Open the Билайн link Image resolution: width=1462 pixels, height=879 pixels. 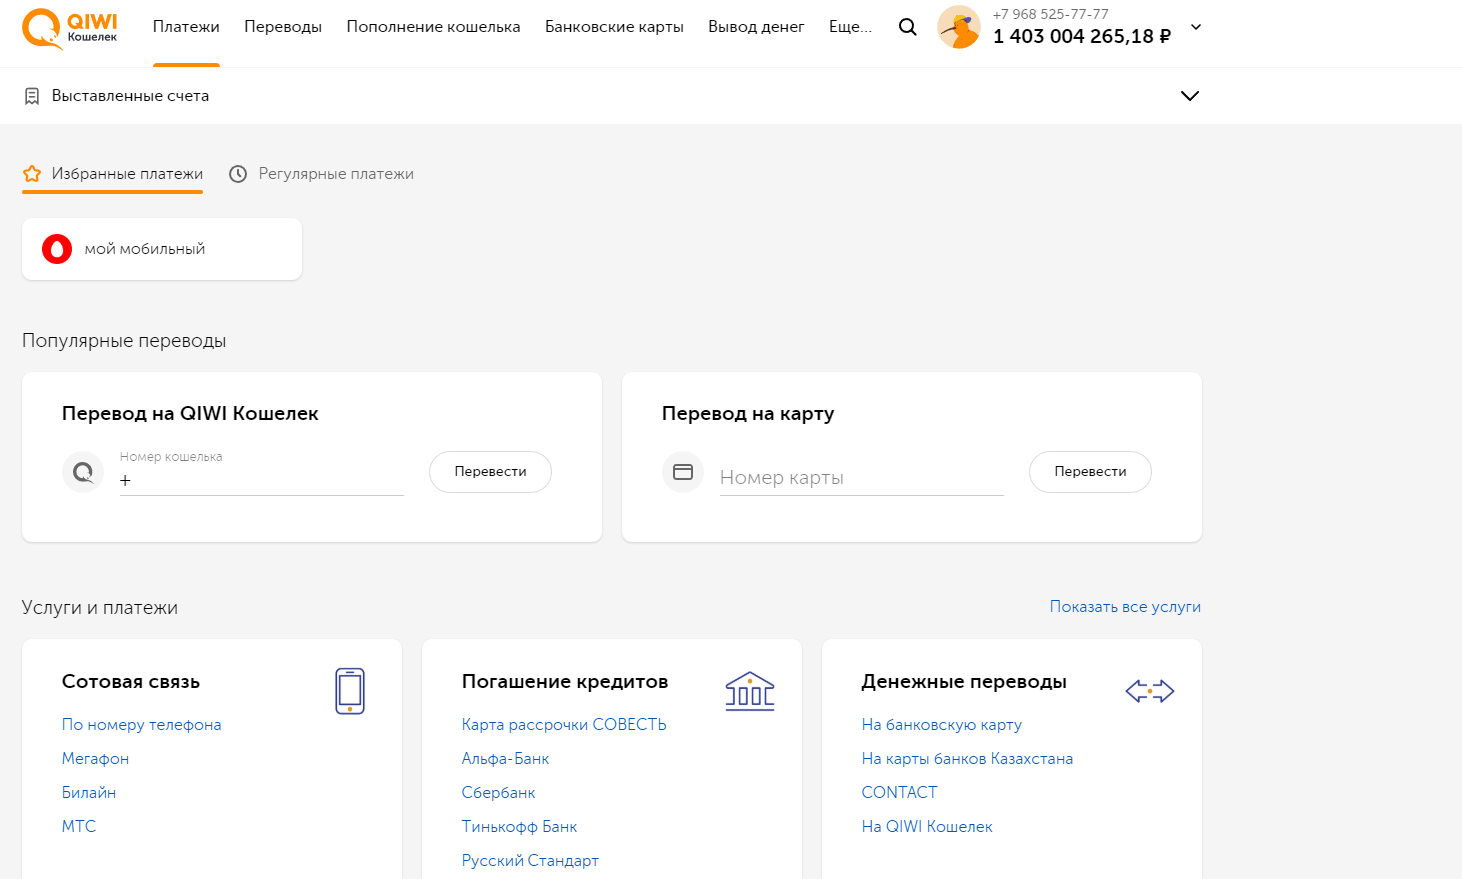[x=89, y=793]
